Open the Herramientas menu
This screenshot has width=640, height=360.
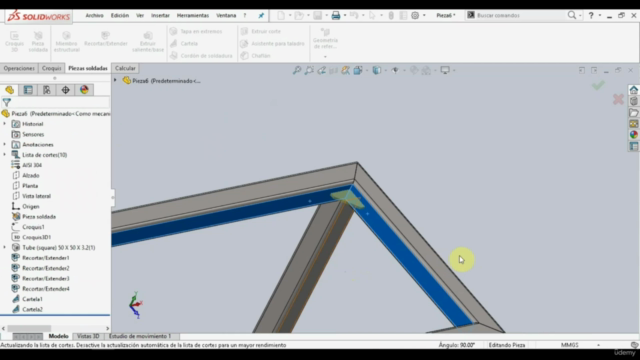(x=193, y=16)
